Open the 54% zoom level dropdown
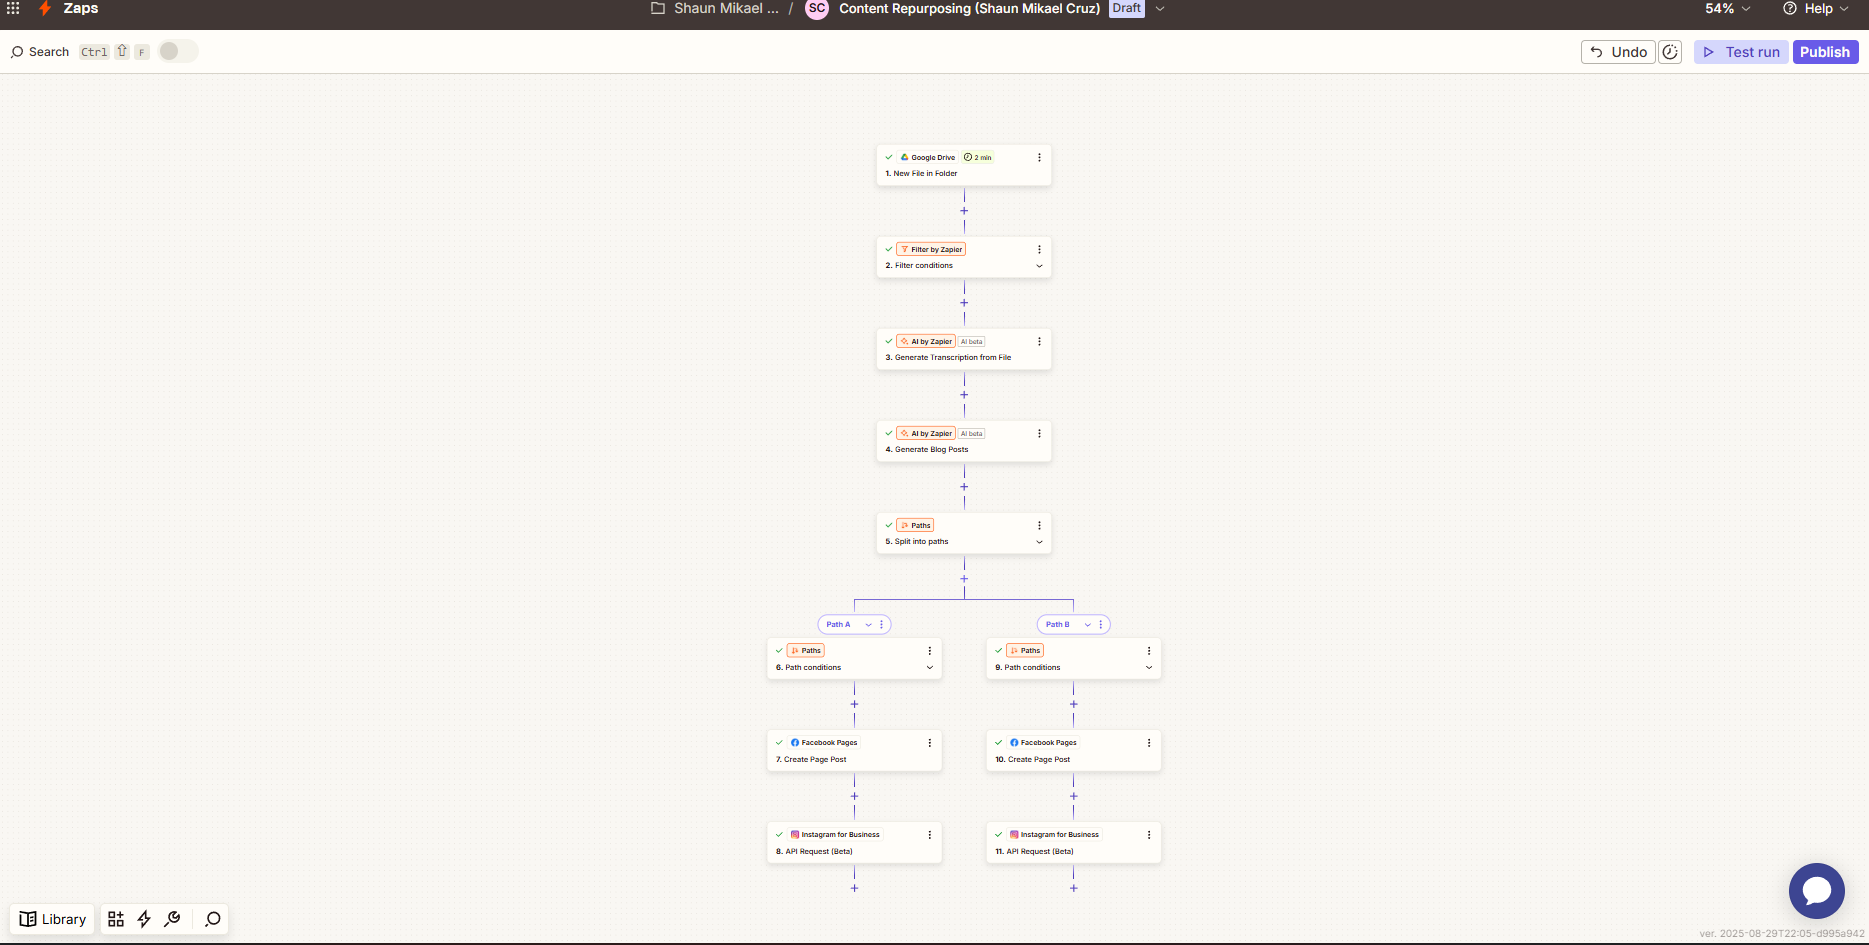Screen dimensions: 1869x945 (x=1728, y=8)
